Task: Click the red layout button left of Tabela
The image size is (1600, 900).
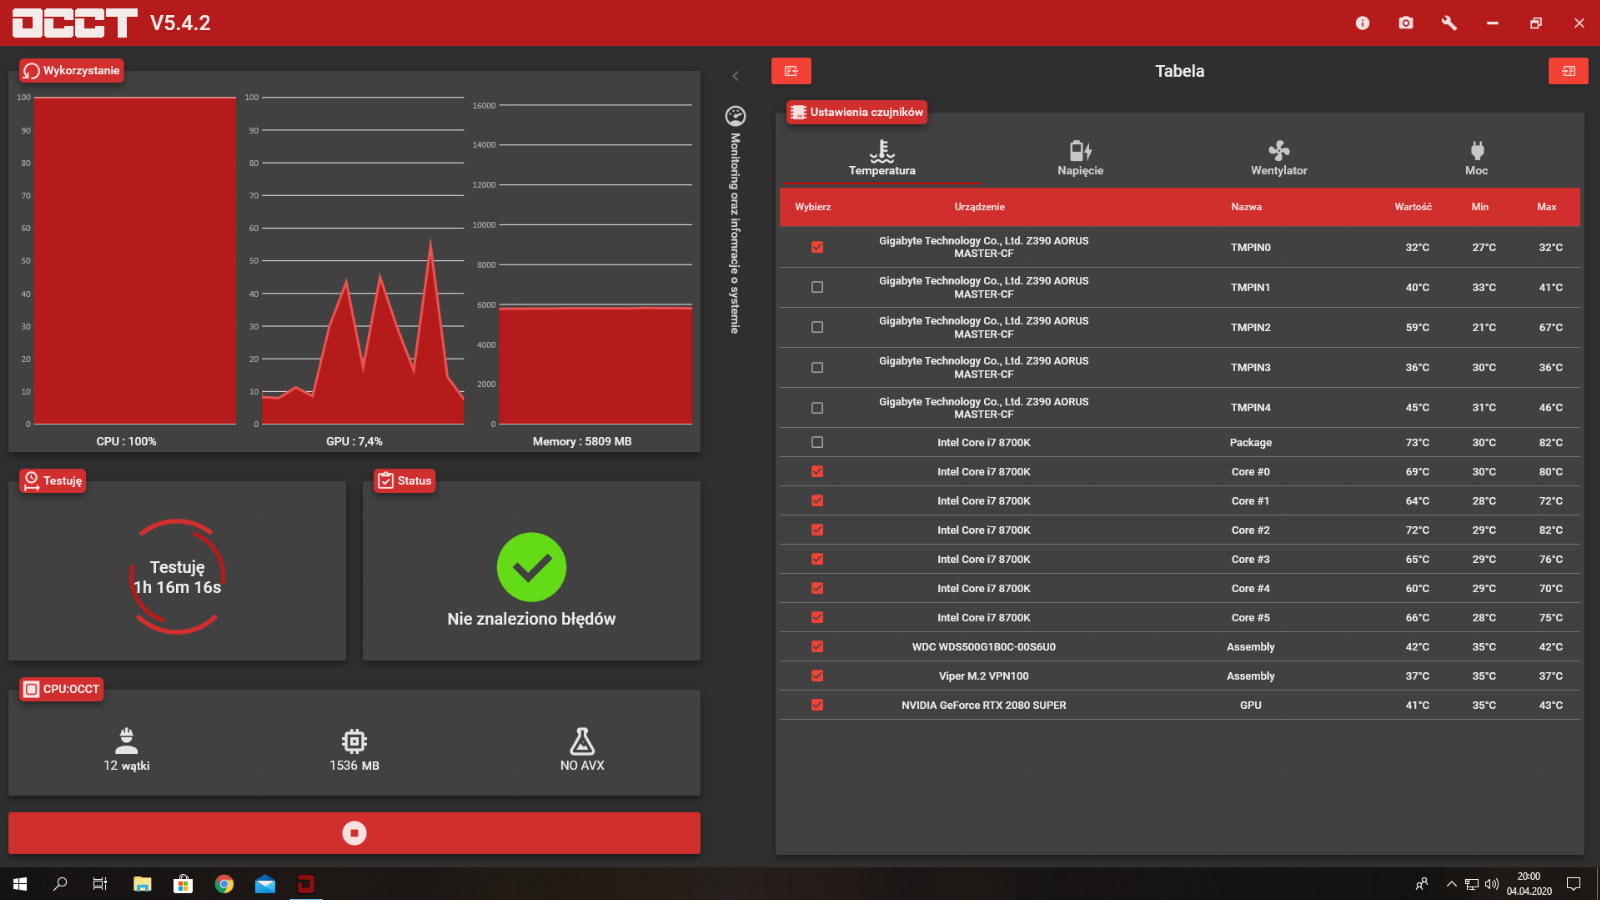Action: 791,71
